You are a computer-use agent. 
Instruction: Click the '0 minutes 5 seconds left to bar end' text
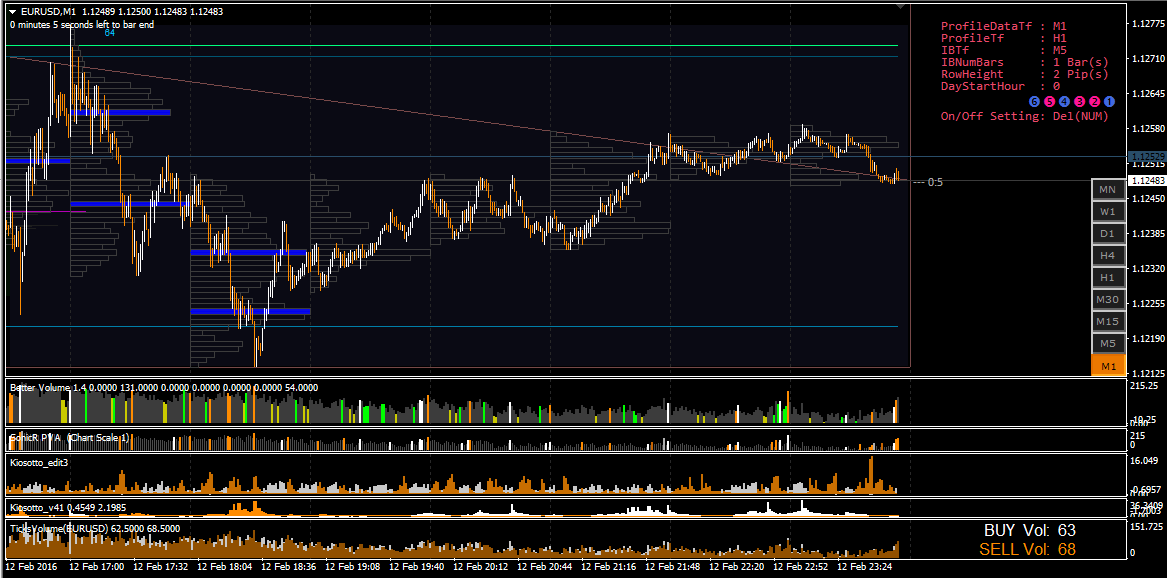click(x=82, y=25)
